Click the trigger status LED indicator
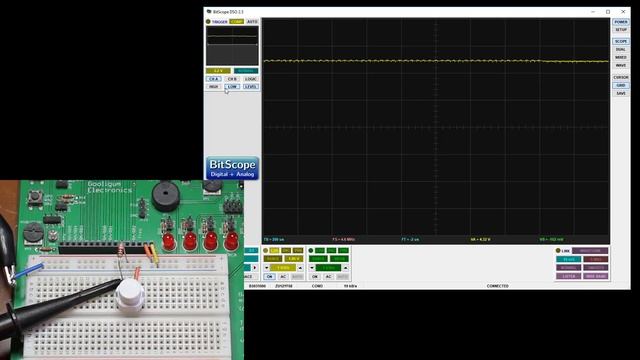 point(208,22)
